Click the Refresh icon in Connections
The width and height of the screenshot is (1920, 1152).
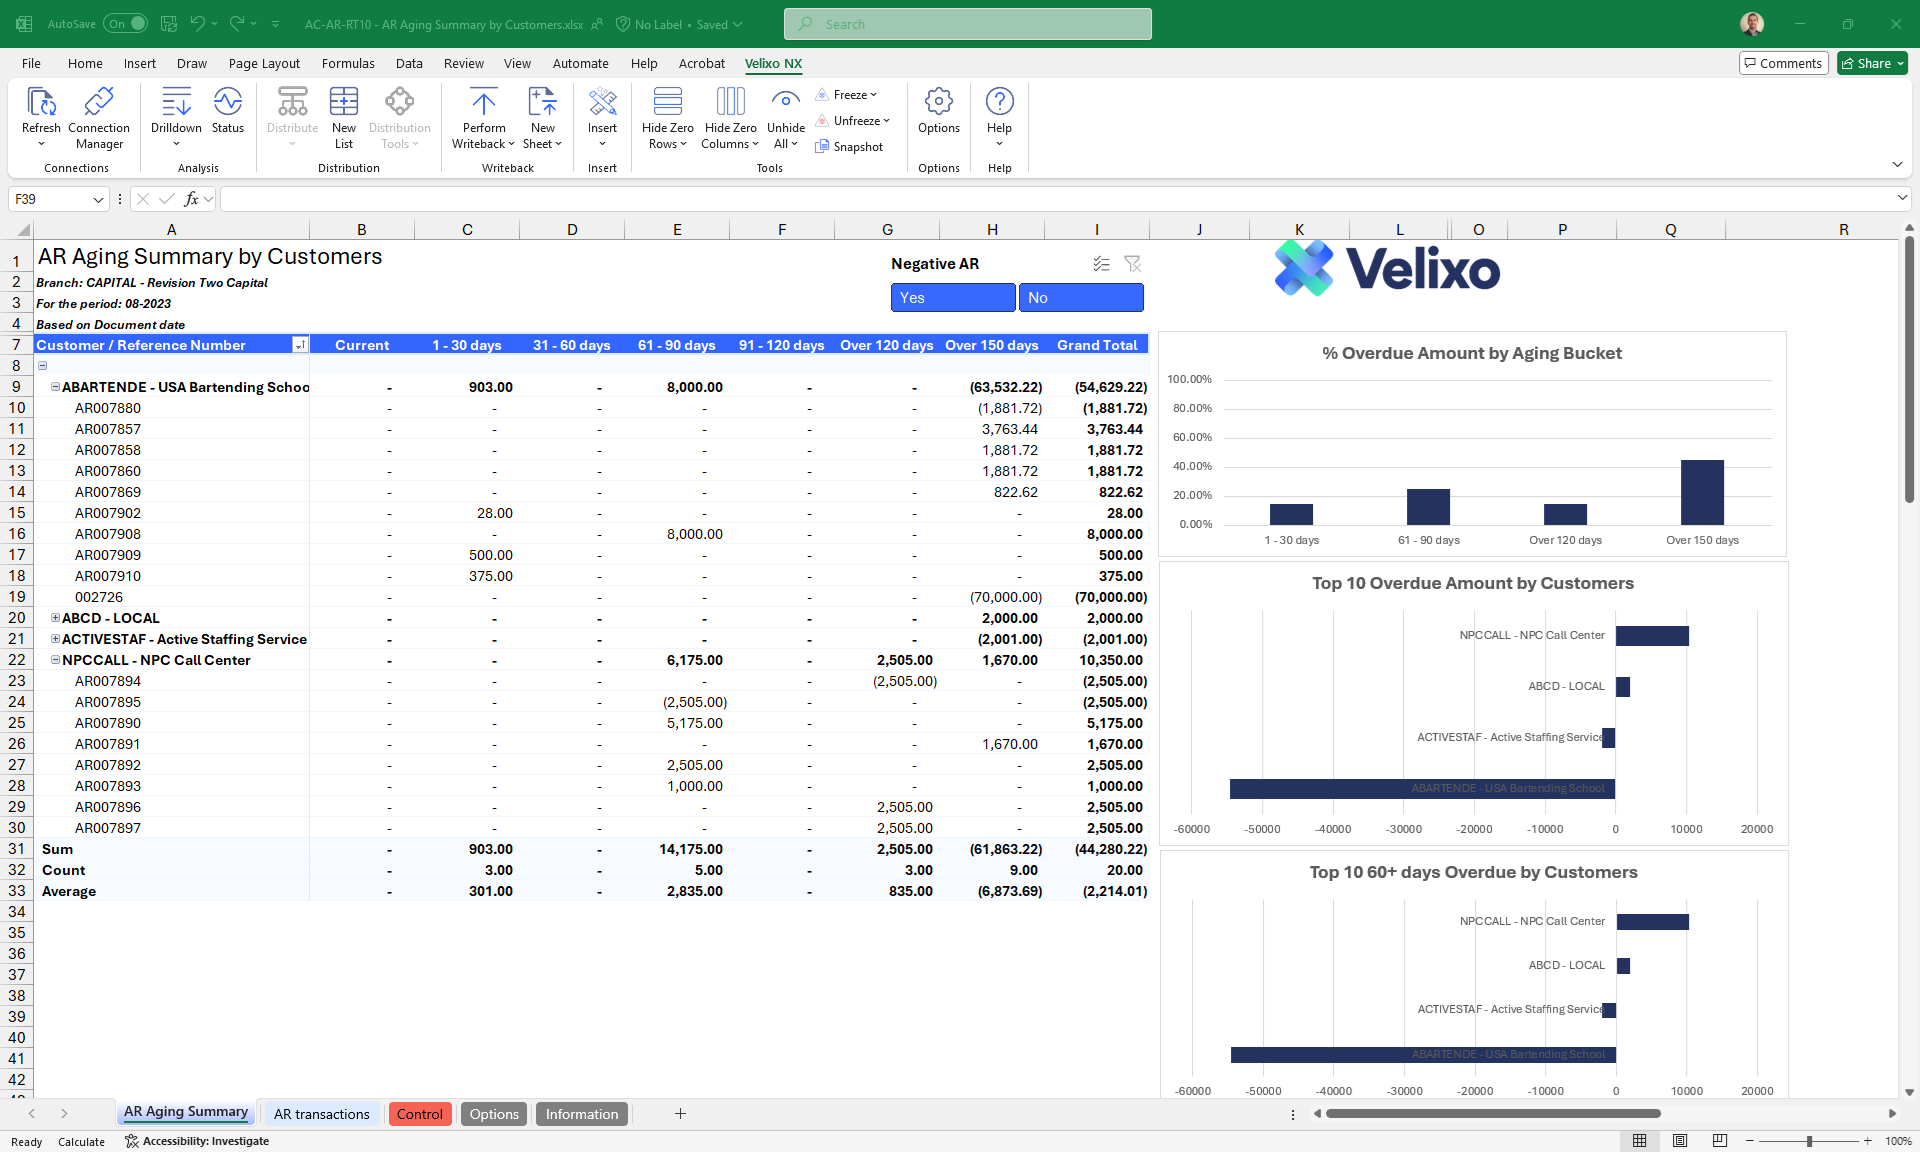coord(41,103)
